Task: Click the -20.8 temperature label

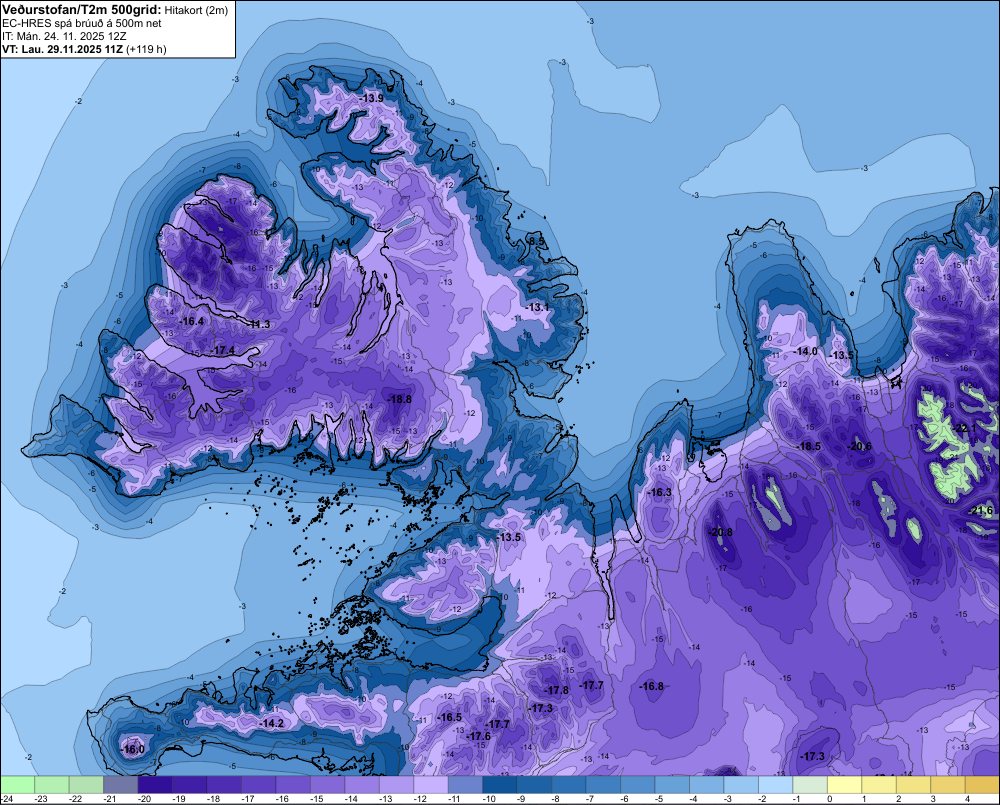Action: 721,532
